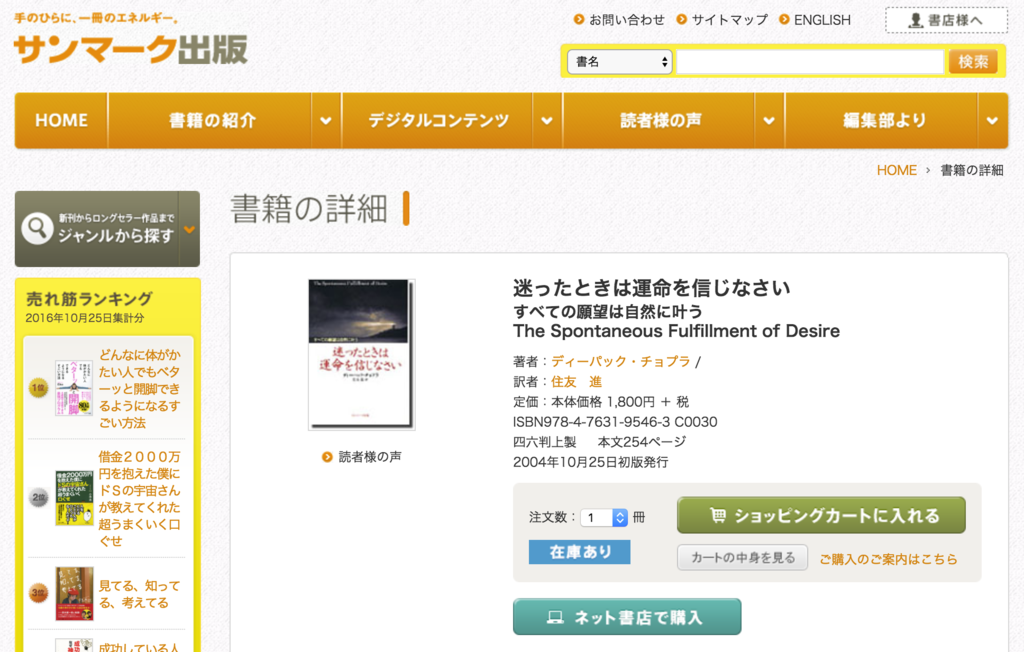The width and height of the screenshot is (1024, 652).
Task: Expand the 書籍の紹介 submenu arrow
Action: [x=326, y=121]
